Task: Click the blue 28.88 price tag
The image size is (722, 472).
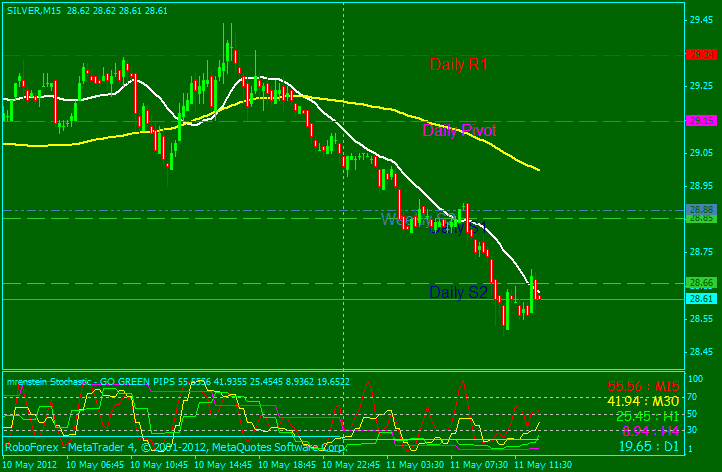Action: tap(701, 209)
